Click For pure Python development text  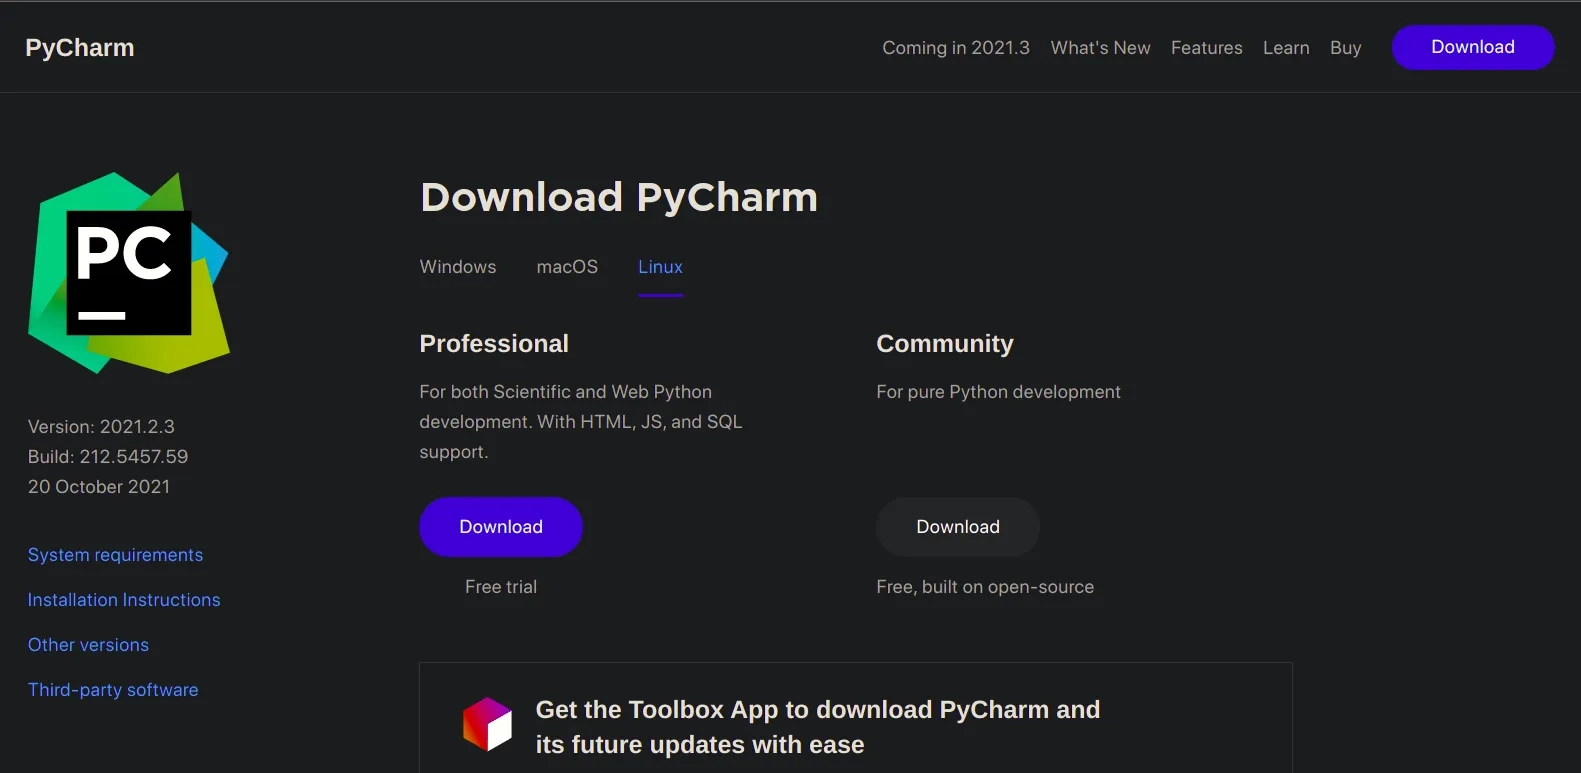[998, 392]
